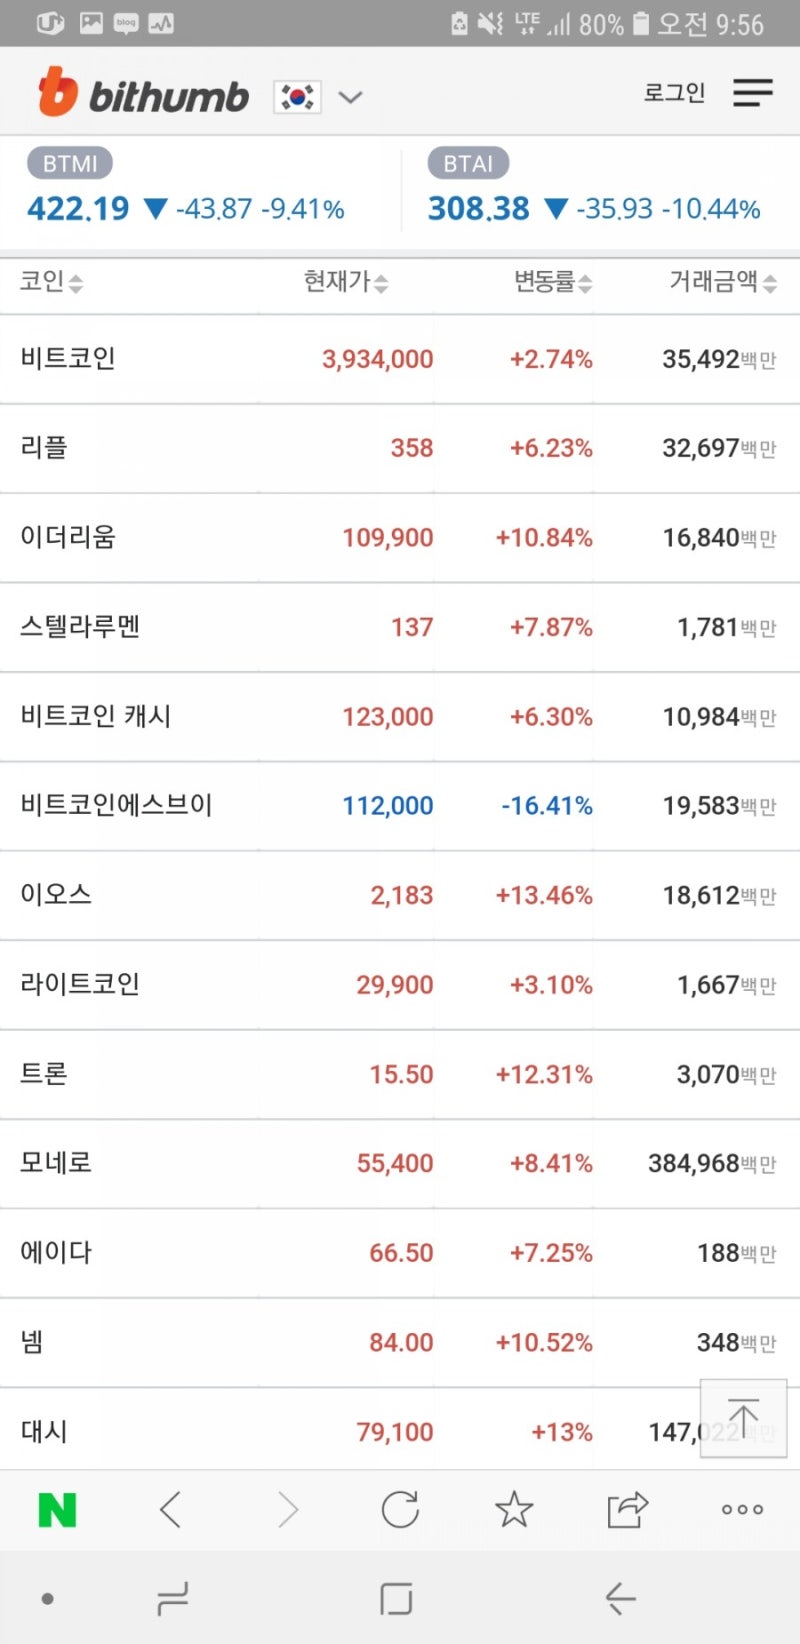This screenshot has width=800, height=1644.
Task: Open the Bithumb home logo
Action: click(143, 95)
